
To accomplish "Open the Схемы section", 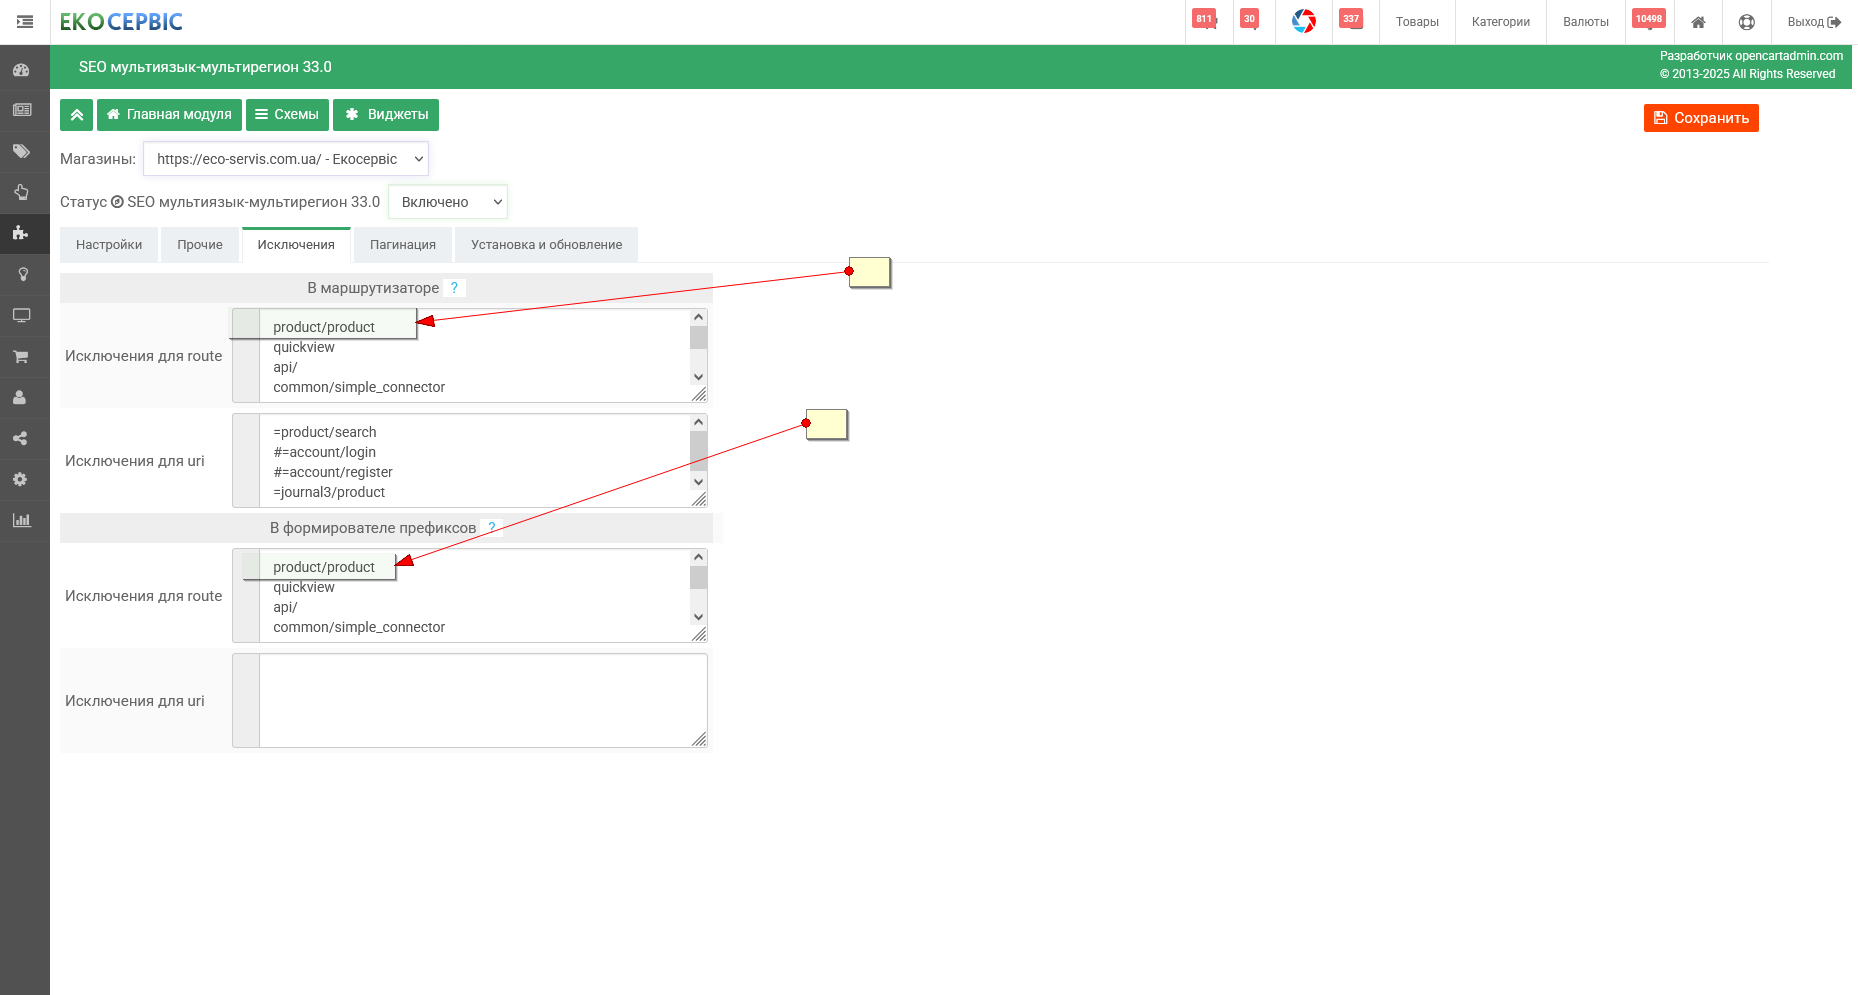I will [x=287, y=115].
